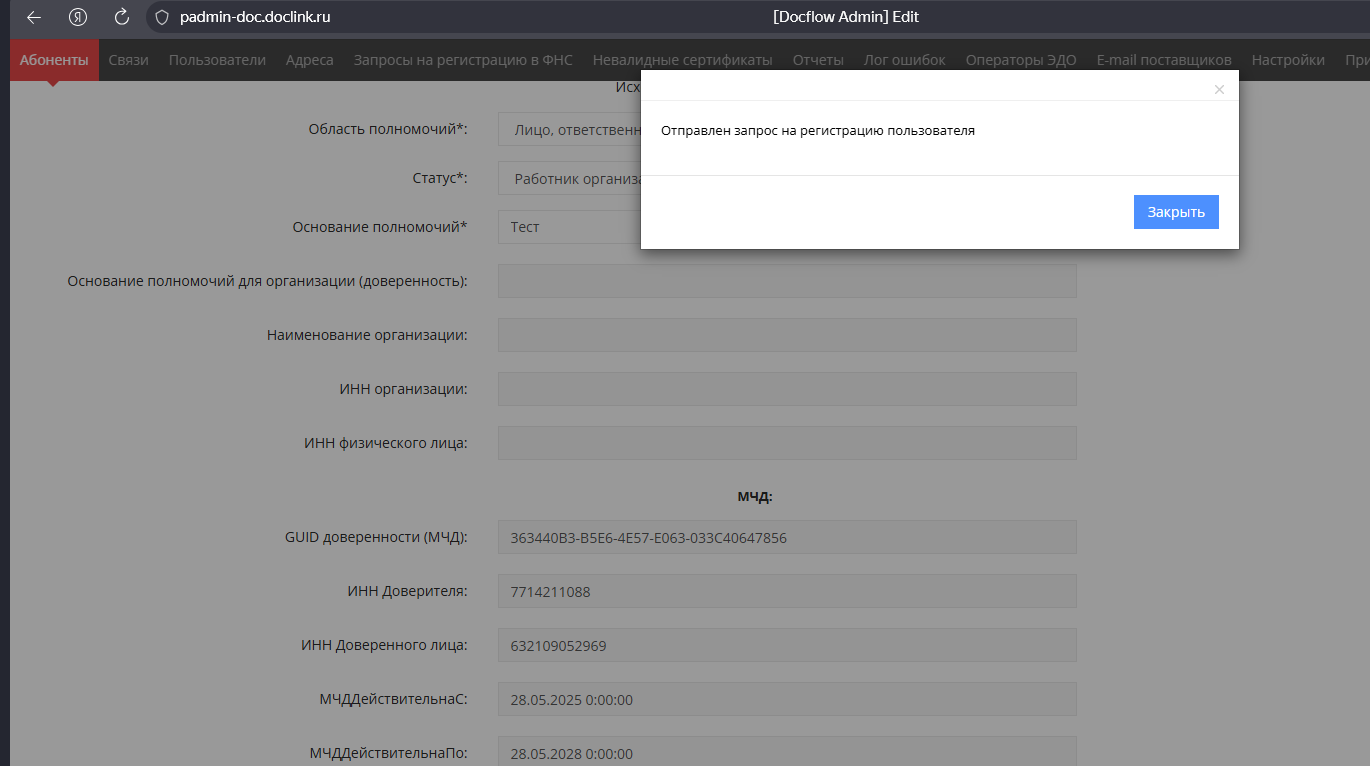The width and height of the screenshot is (1370, 766).
Task: Open the E-mail поставщиков tab
Action: (1164, 60)
